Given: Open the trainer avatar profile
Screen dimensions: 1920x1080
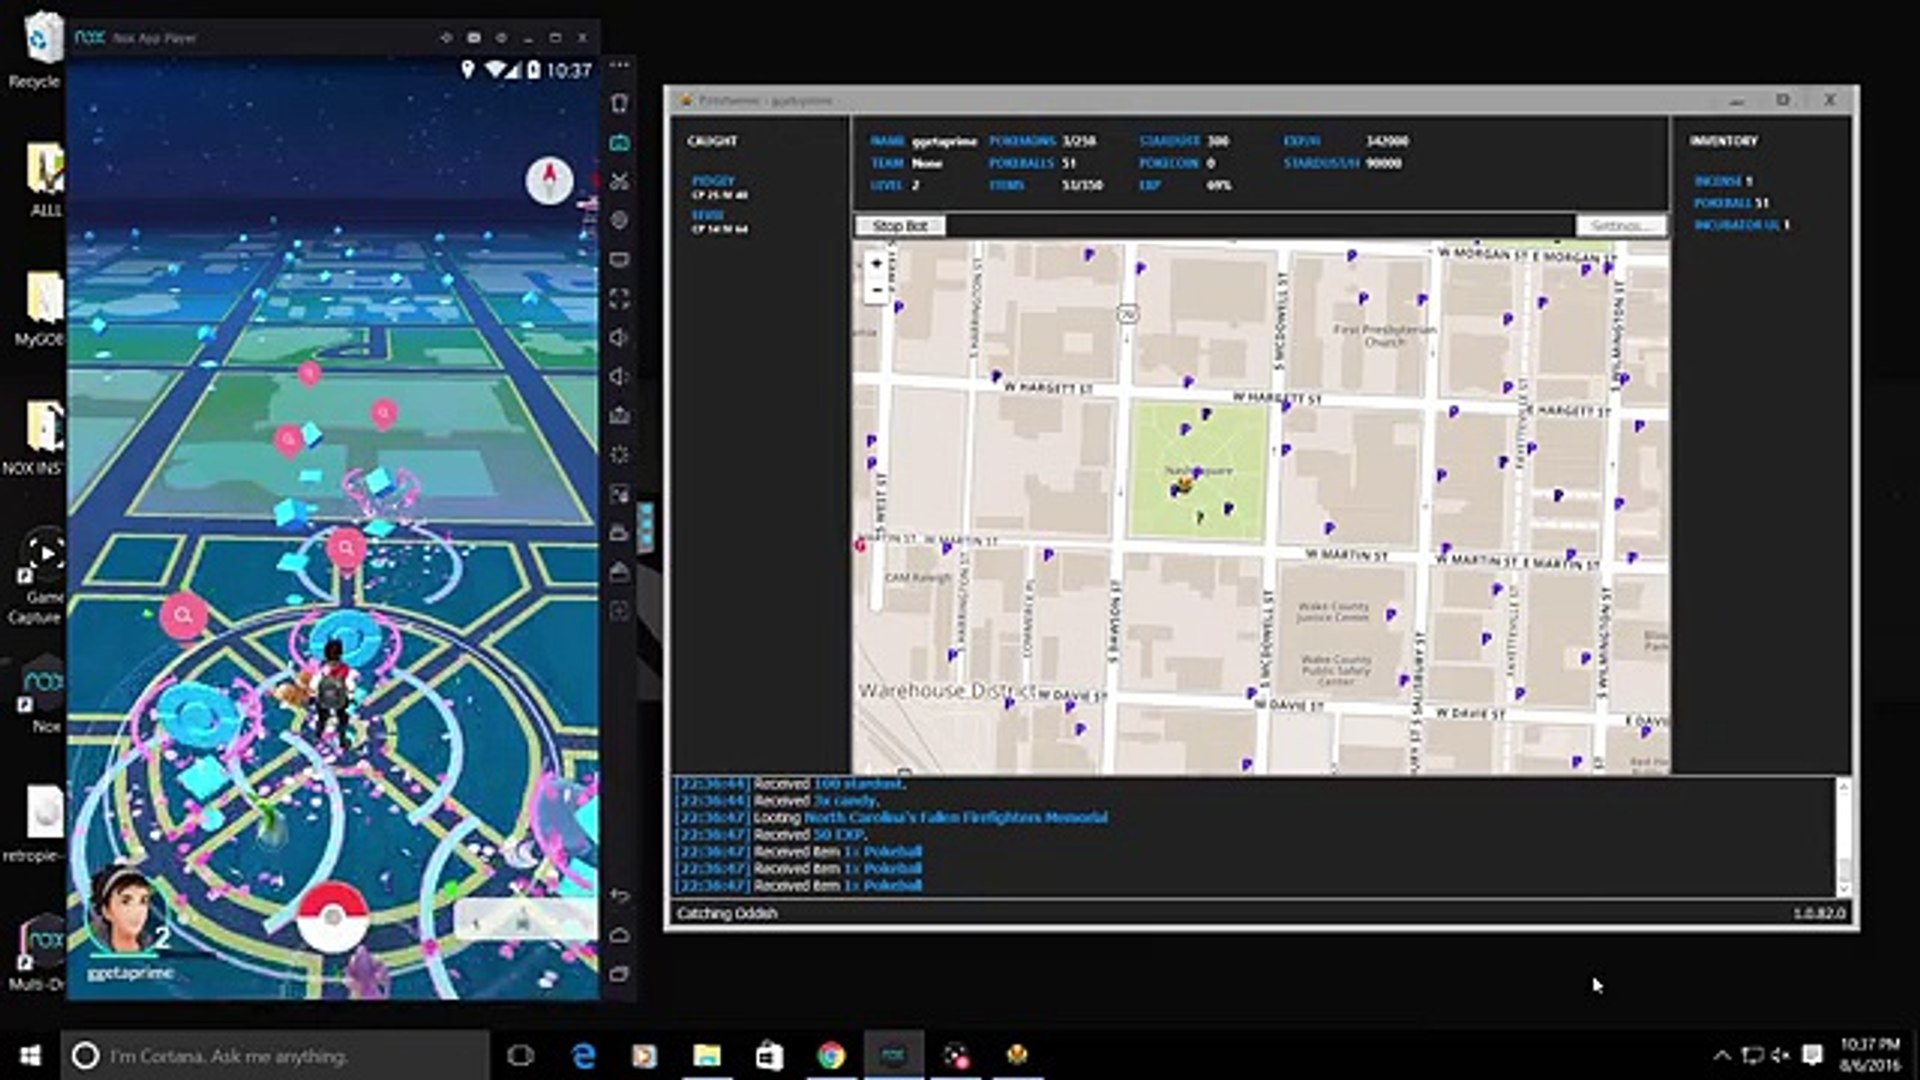Looking at the screenshot, I should click(124, 912).
